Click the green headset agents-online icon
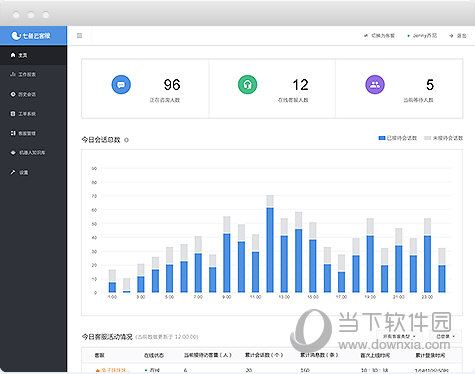This screenshot has height=374, width=475. tap(247, 85)
